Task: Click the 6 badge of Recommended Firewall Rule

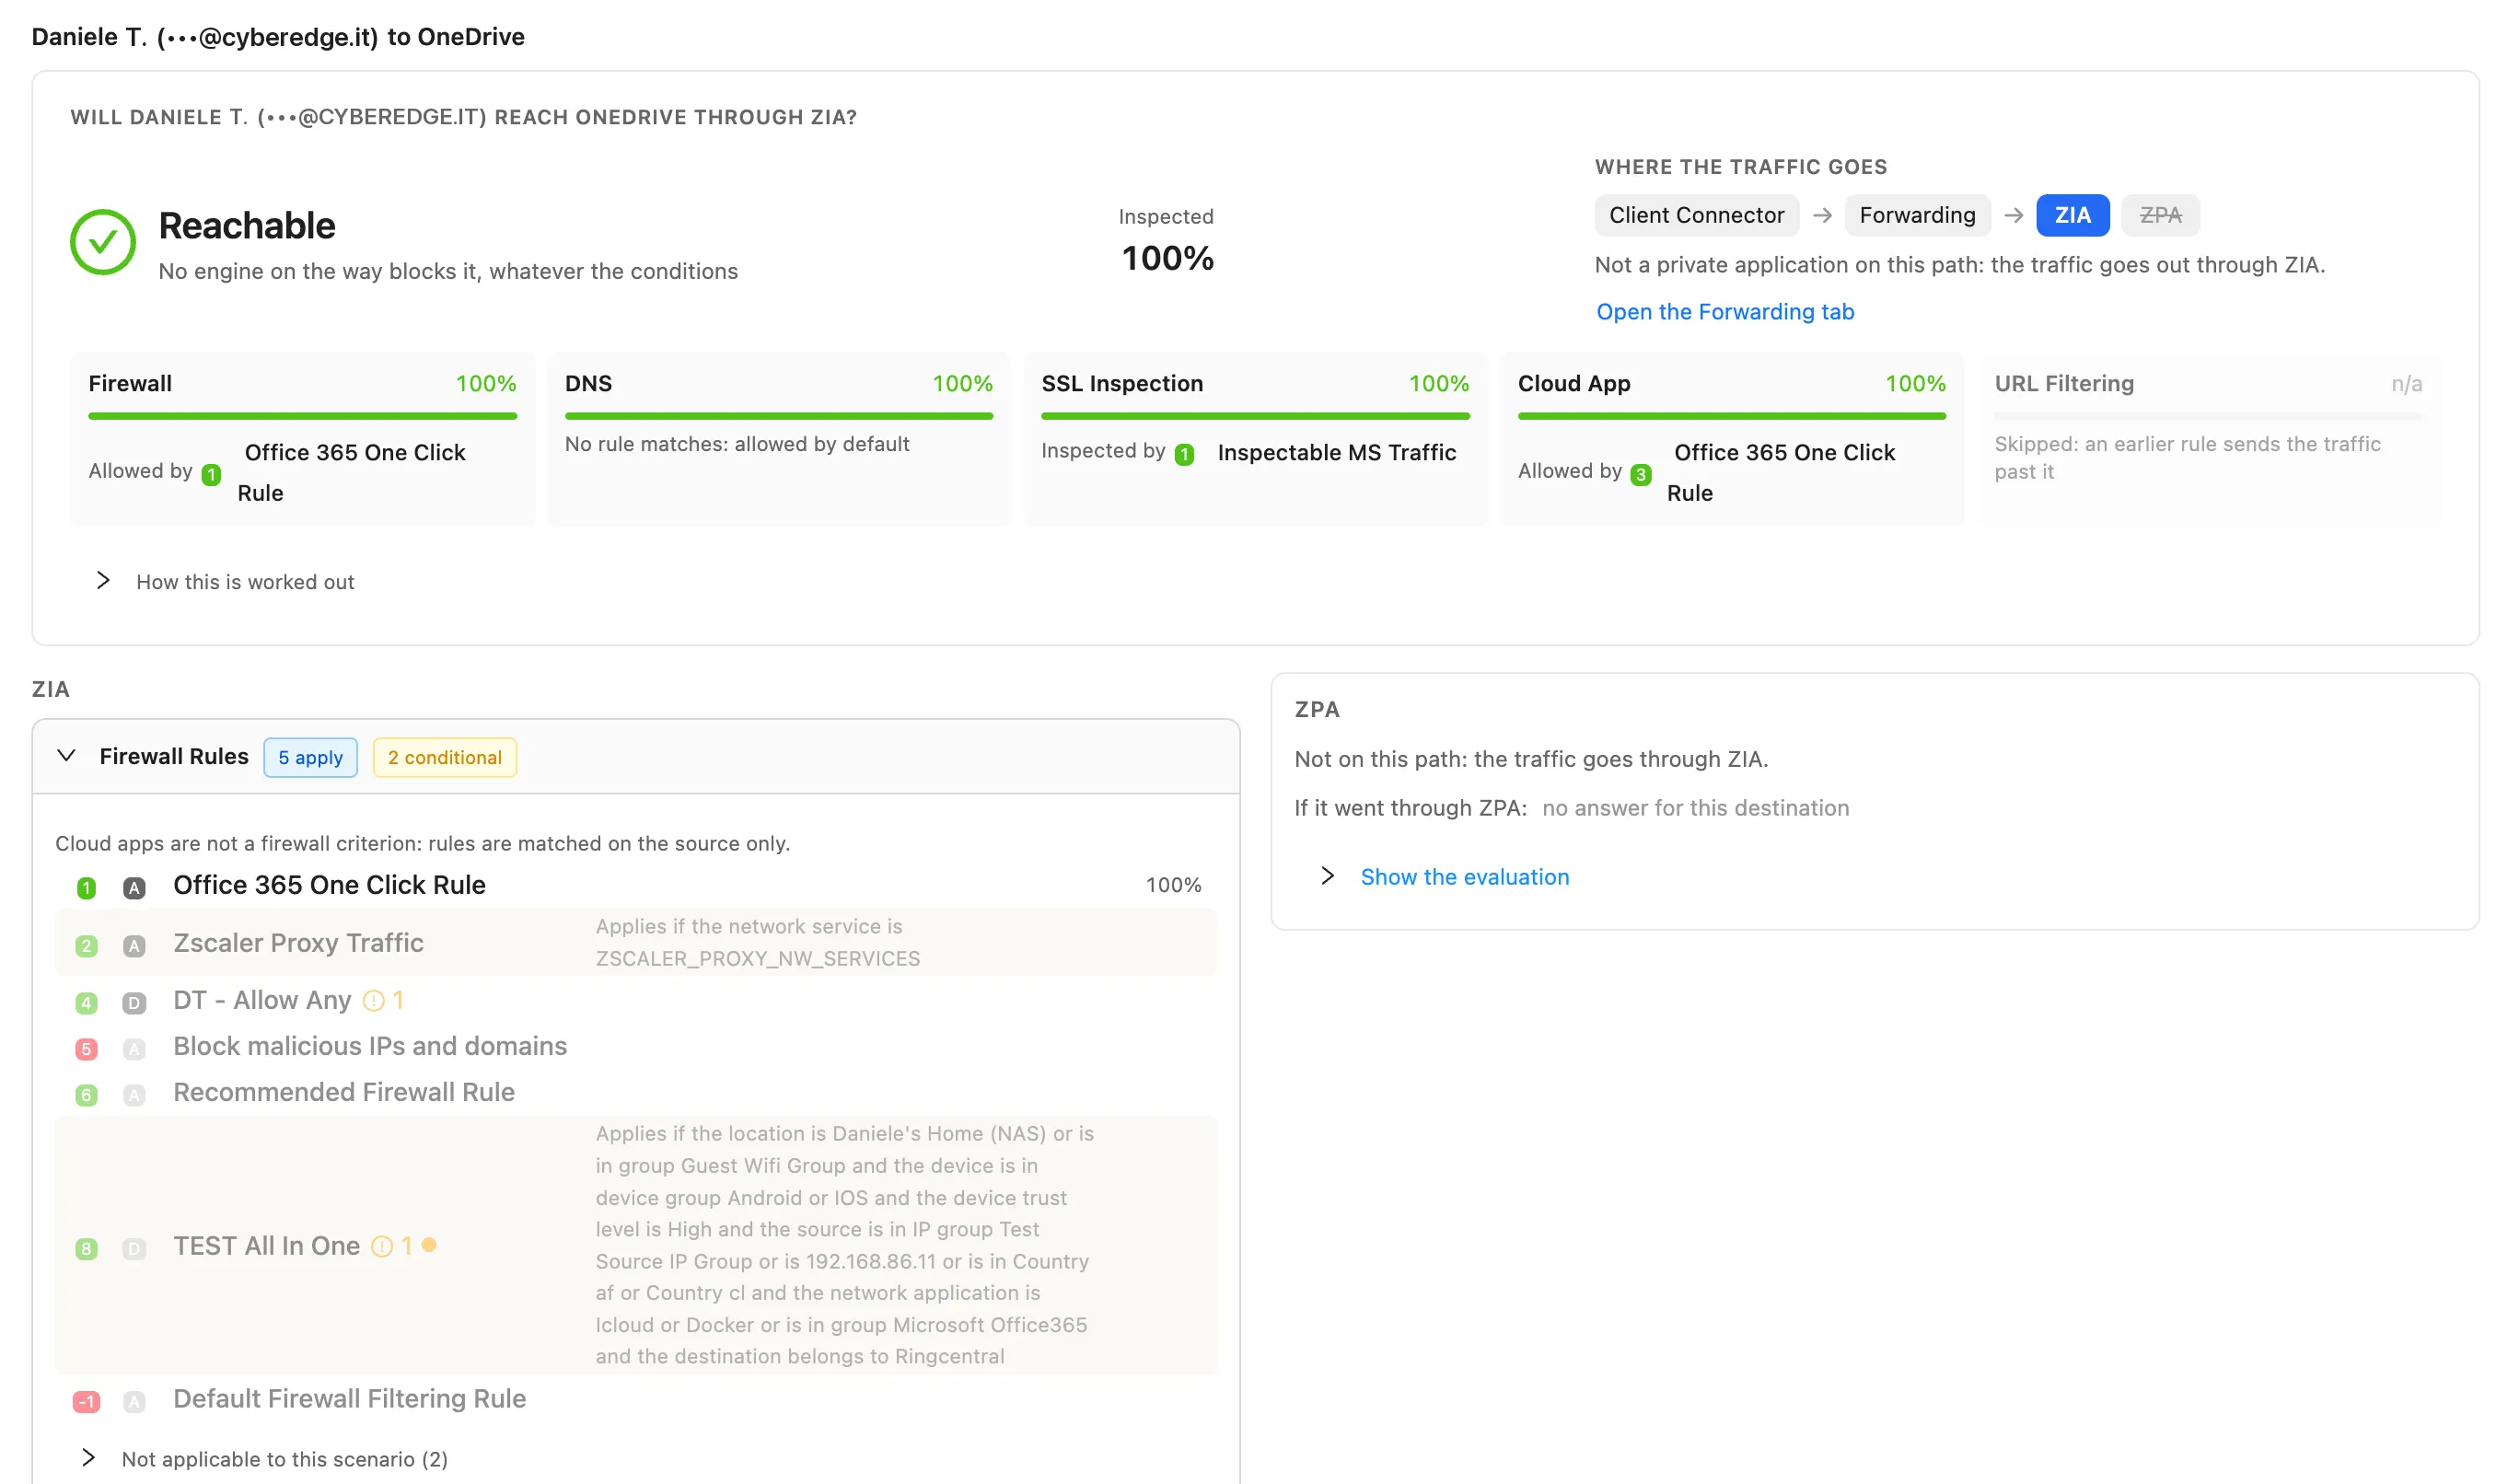Action: click(87, 1095)
